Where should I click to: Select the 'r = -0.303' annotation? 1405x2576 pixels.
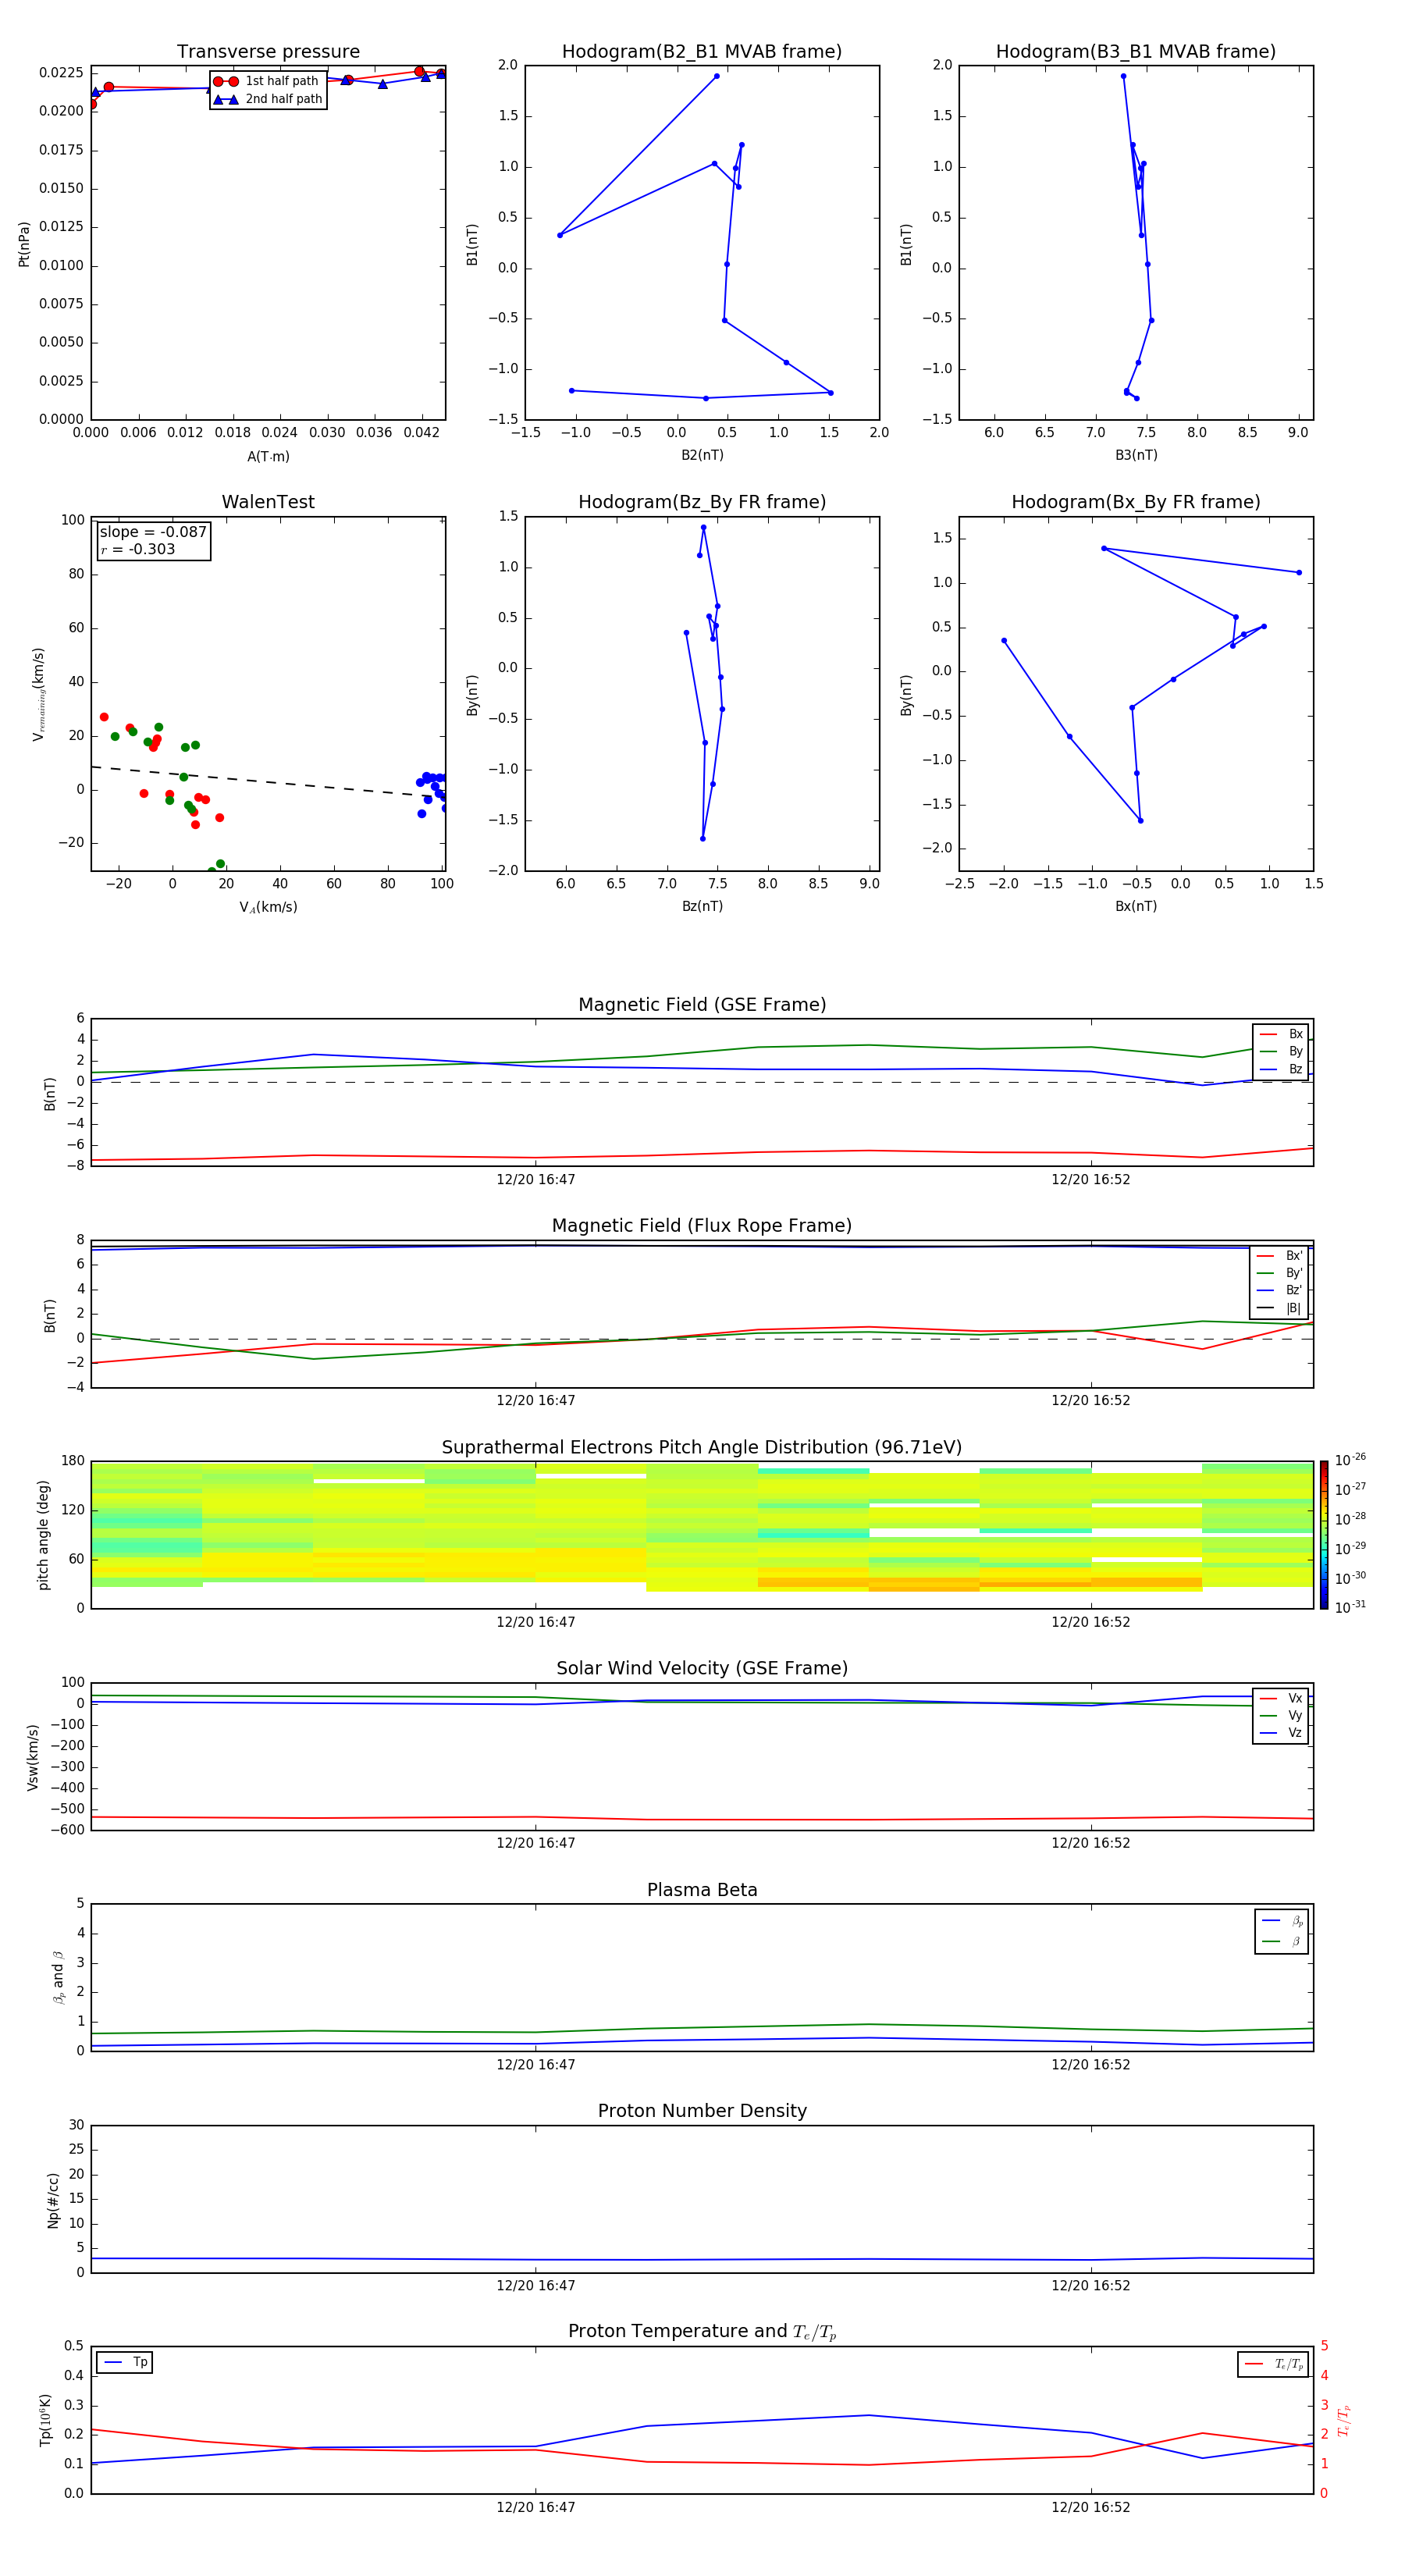point(138,550)
